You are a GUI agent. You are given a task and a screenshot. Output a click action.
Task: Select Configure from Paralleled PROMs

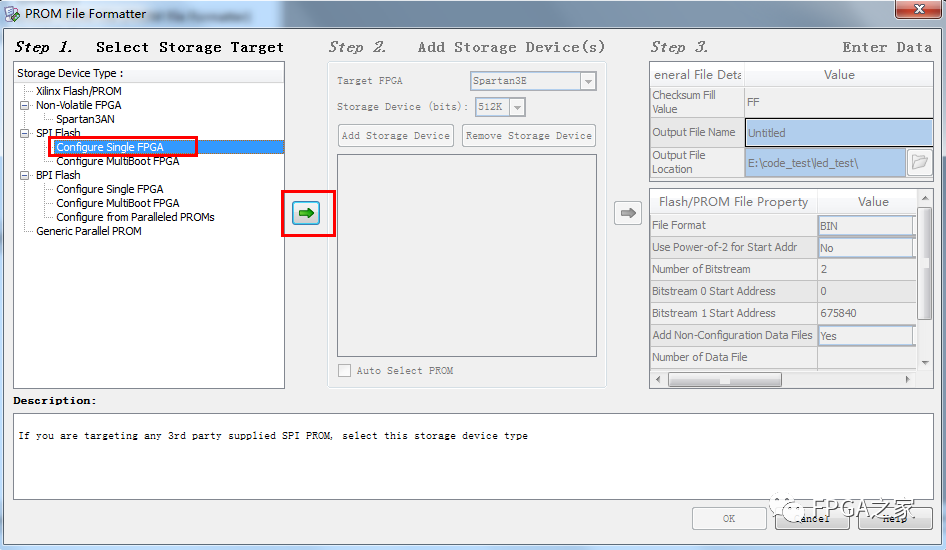[135, 217]
